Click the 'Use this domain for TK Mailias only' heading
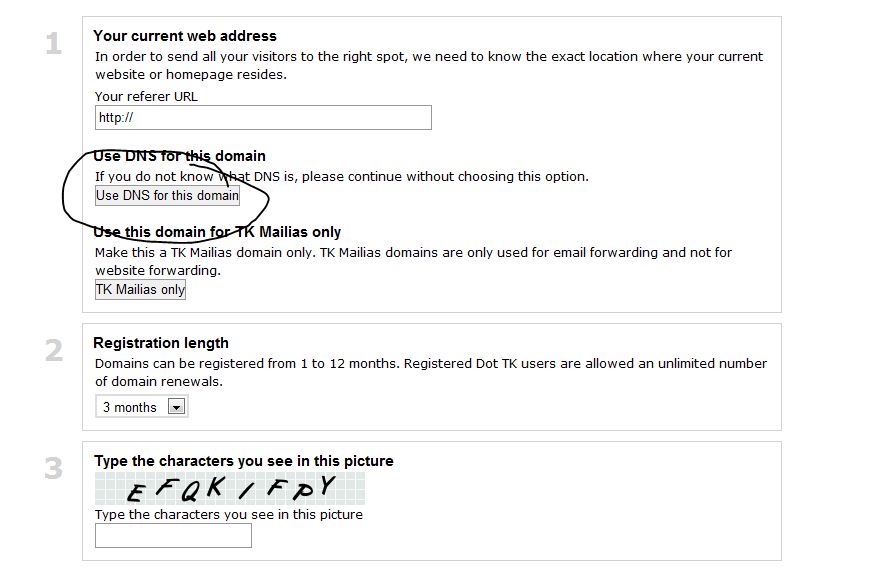Image resolution: width=873 pixels, height=575 pixels. pos(217,232)
